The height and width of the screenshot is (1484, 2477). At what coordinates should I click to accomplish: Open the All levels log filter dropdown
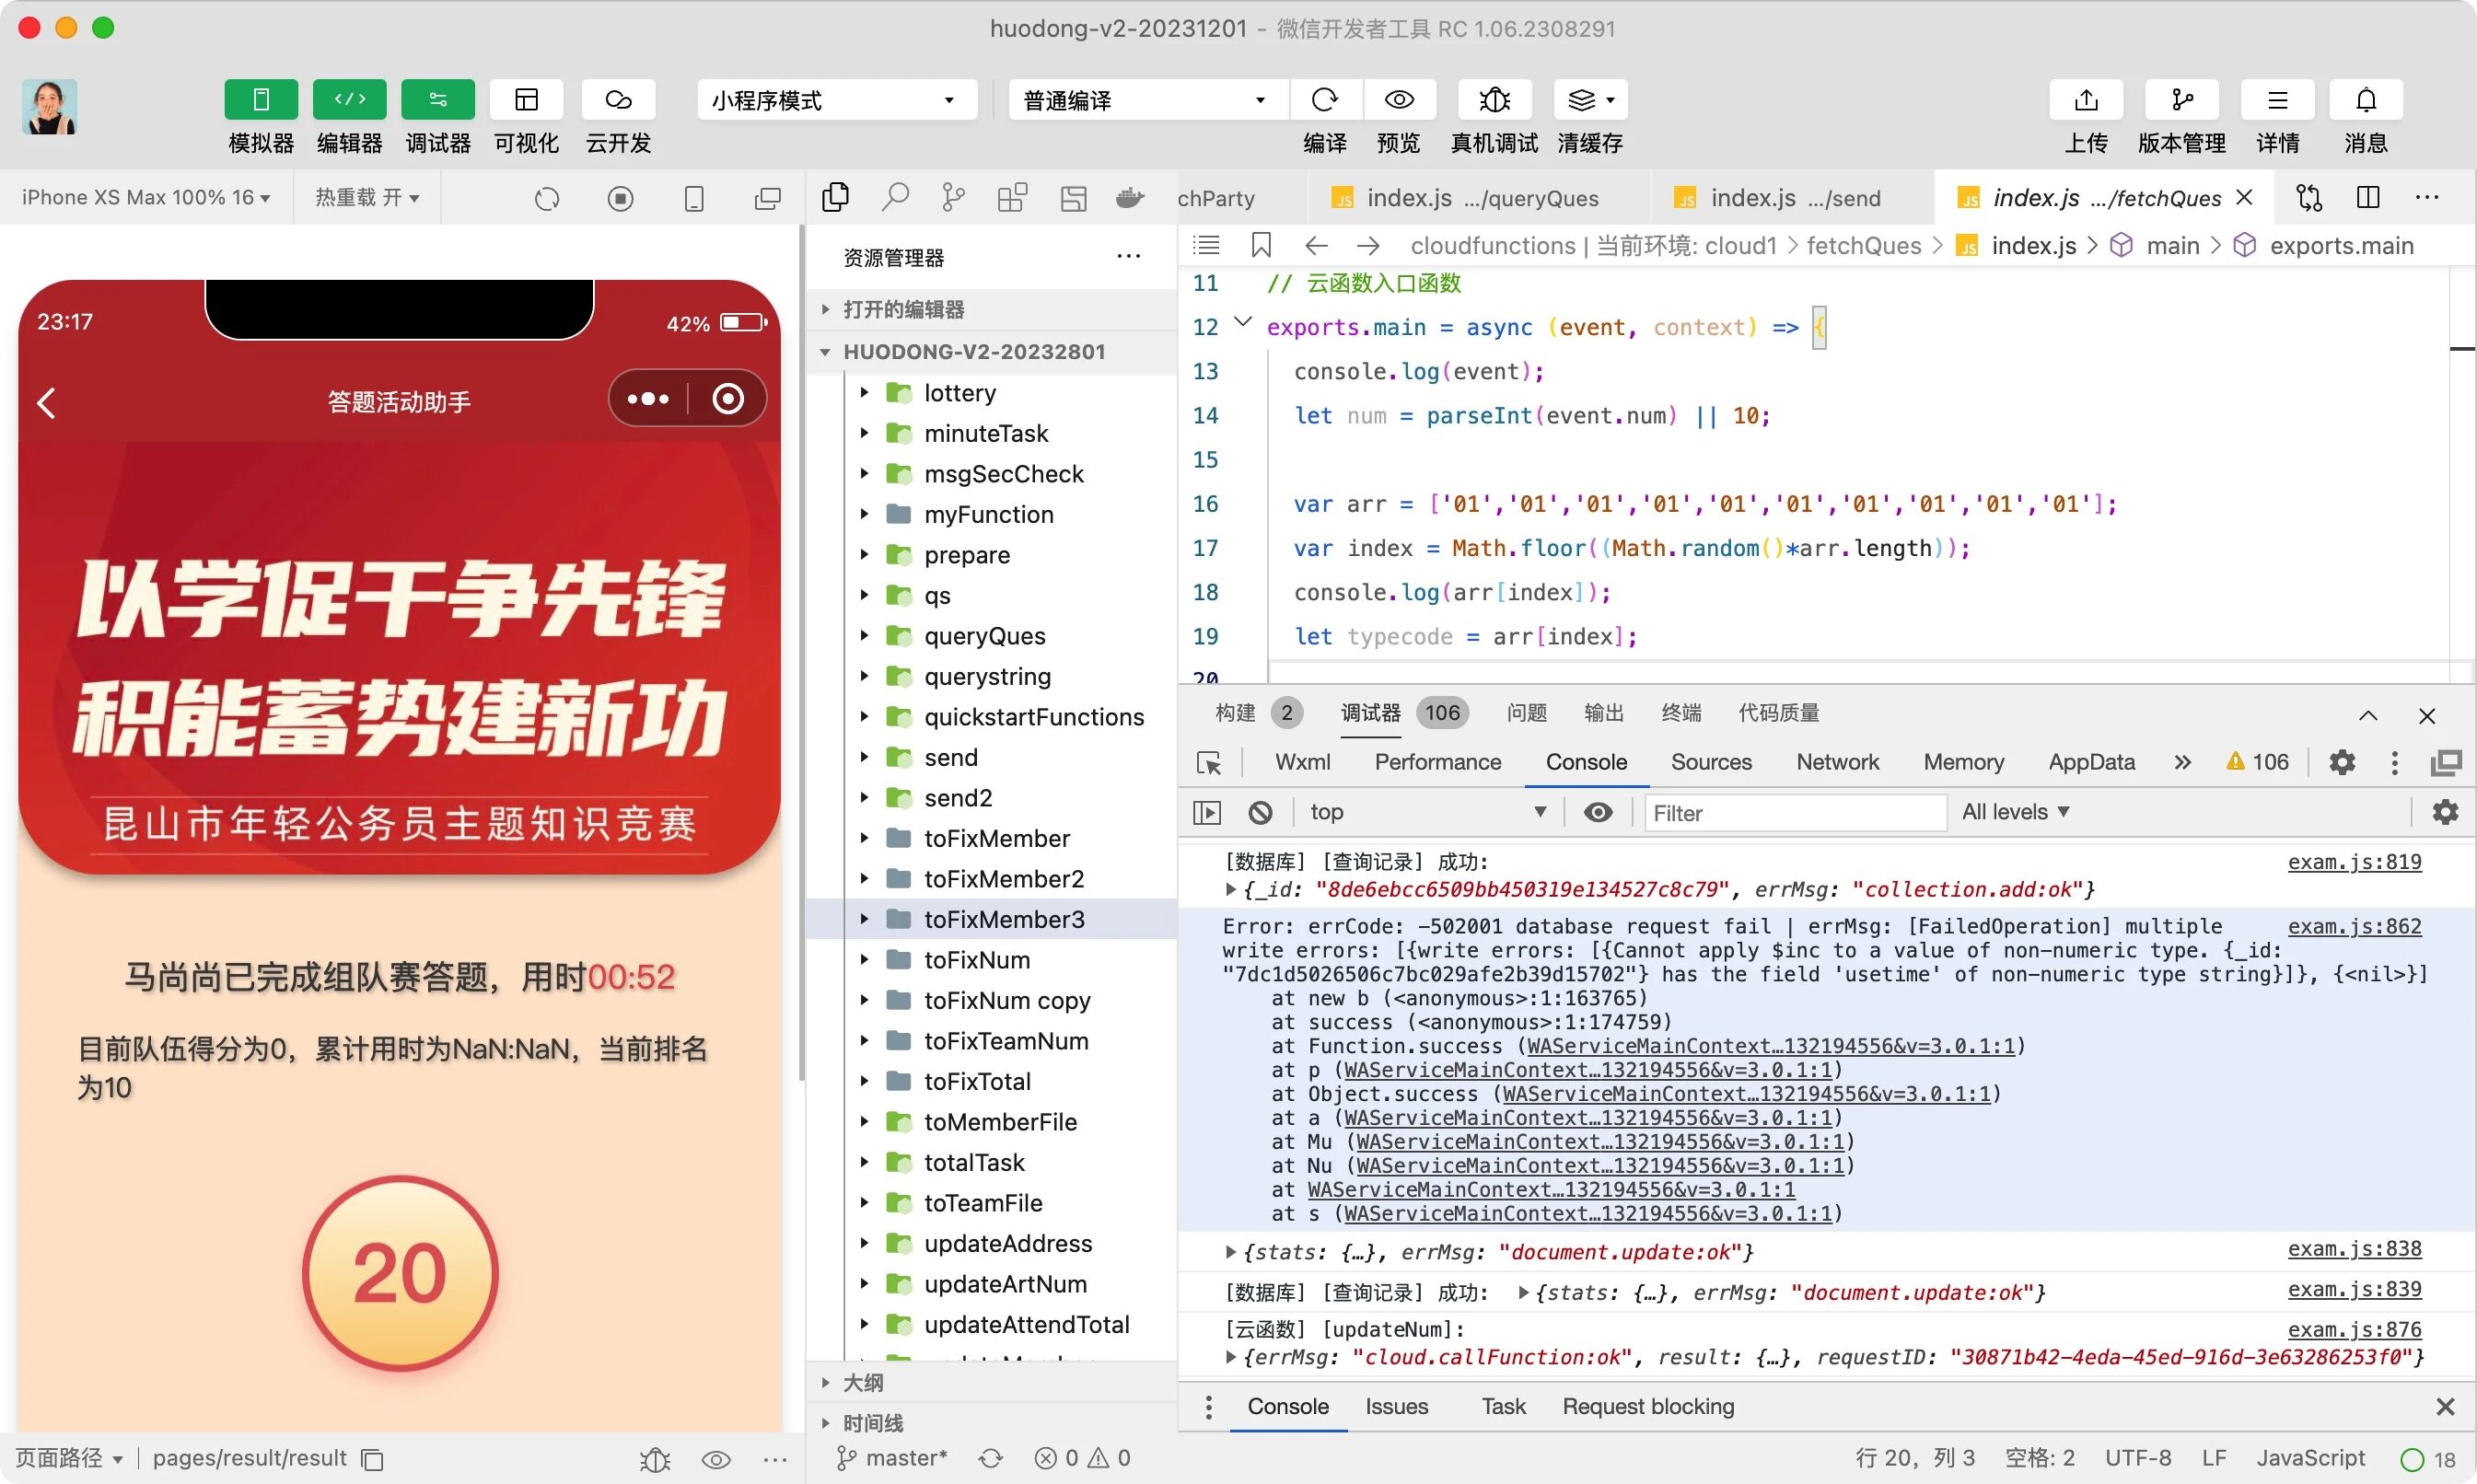click(x=2014, y=812)
